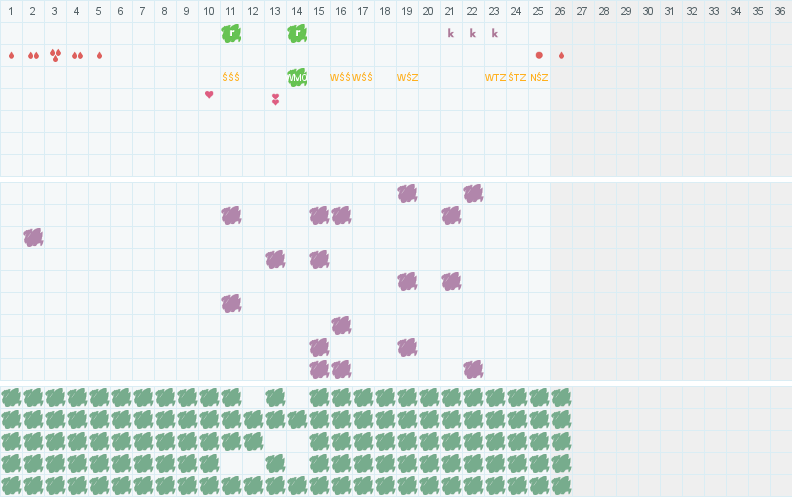Click the orange 'ŚTZ' code on day 24
Screen dimensions: 792x497
coord(517,77)
